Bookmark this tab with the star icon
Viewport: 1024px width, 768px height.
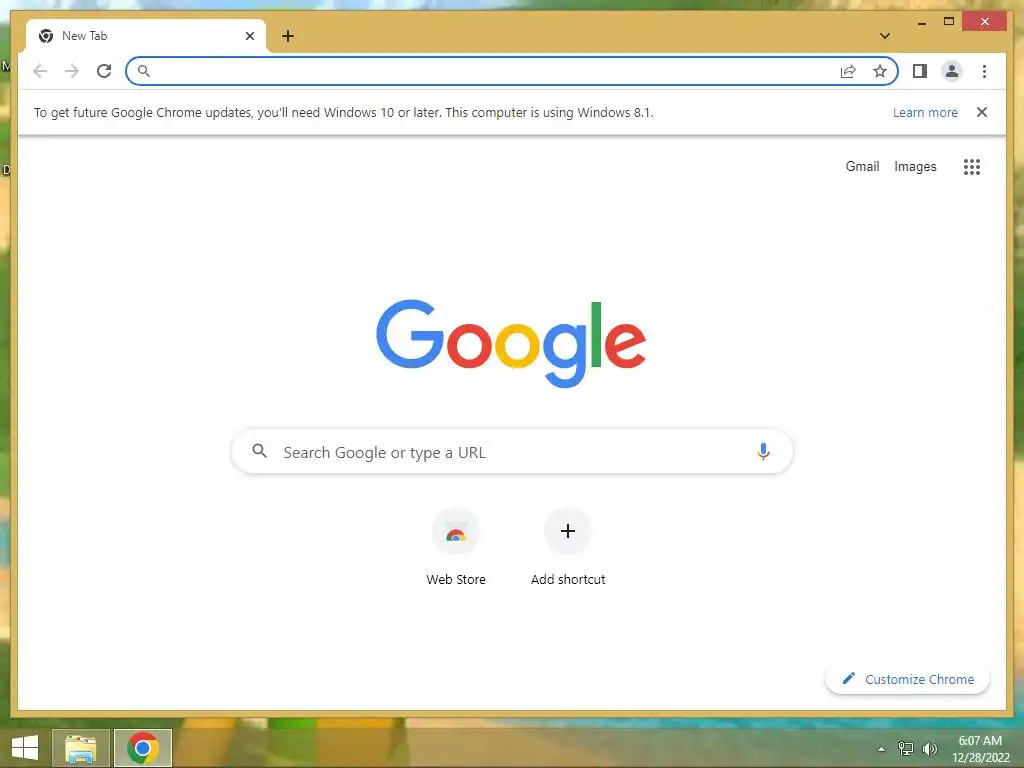(x=880, y=71)
